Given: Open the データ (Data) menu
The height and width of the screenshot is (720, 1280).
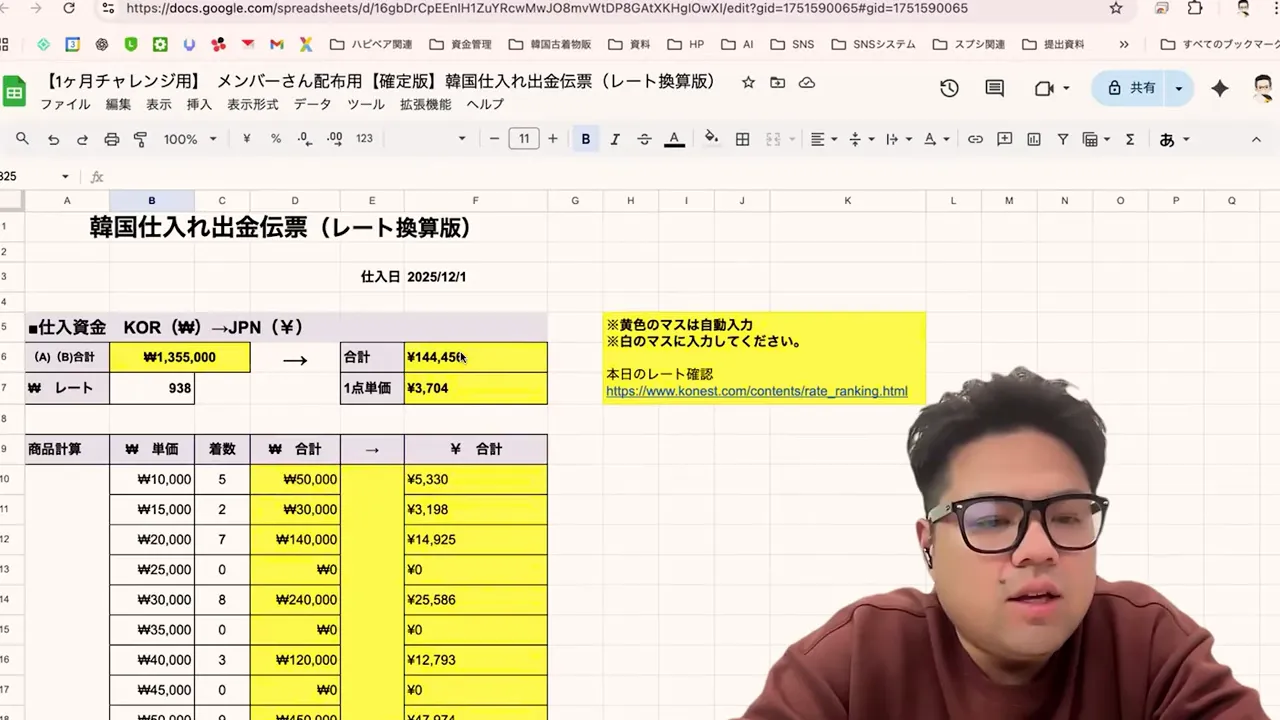Looking at the screenshot, I should click(313, 104).
